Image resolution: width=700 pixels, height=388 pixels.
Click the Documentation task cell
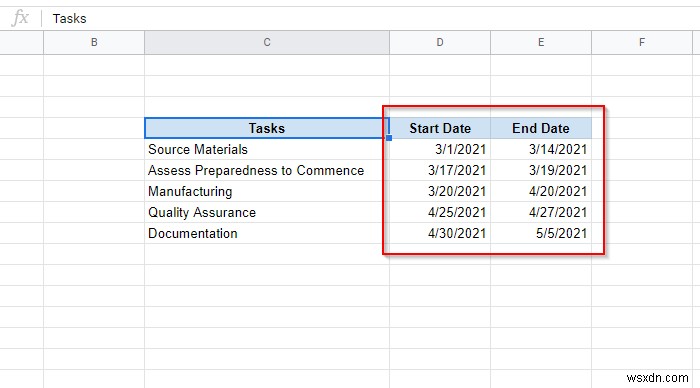coord(267,233)
